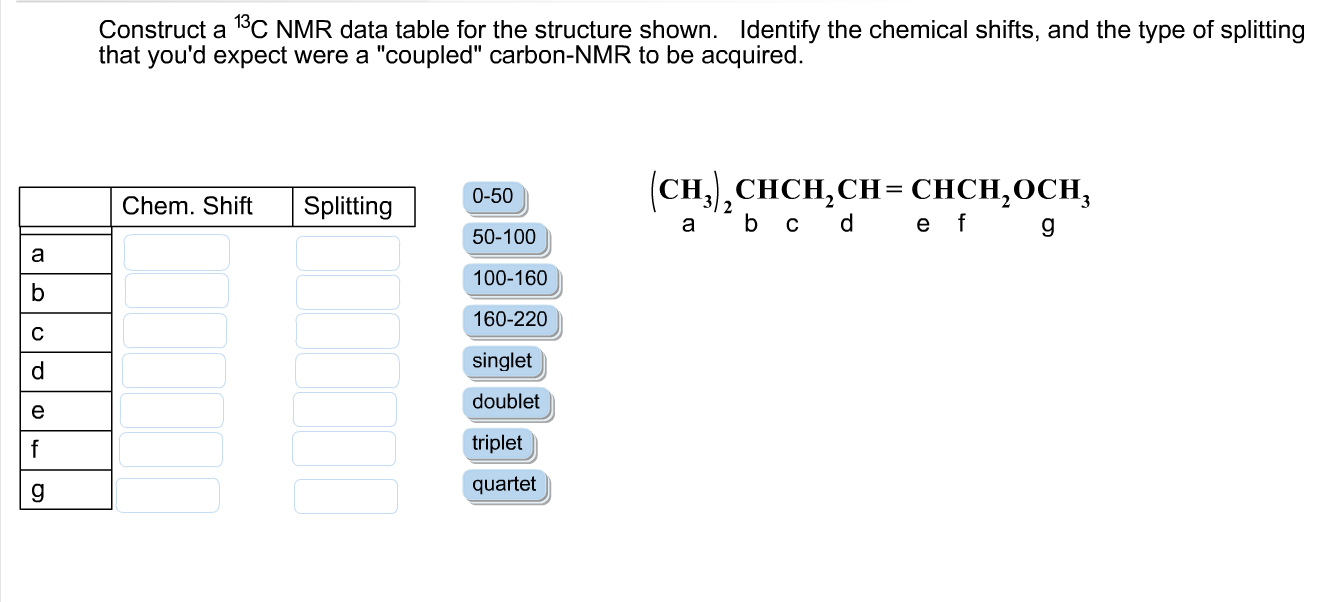Select the singlet splitting chip
This screenshot has width=1326, height=602.
point(501,362)
